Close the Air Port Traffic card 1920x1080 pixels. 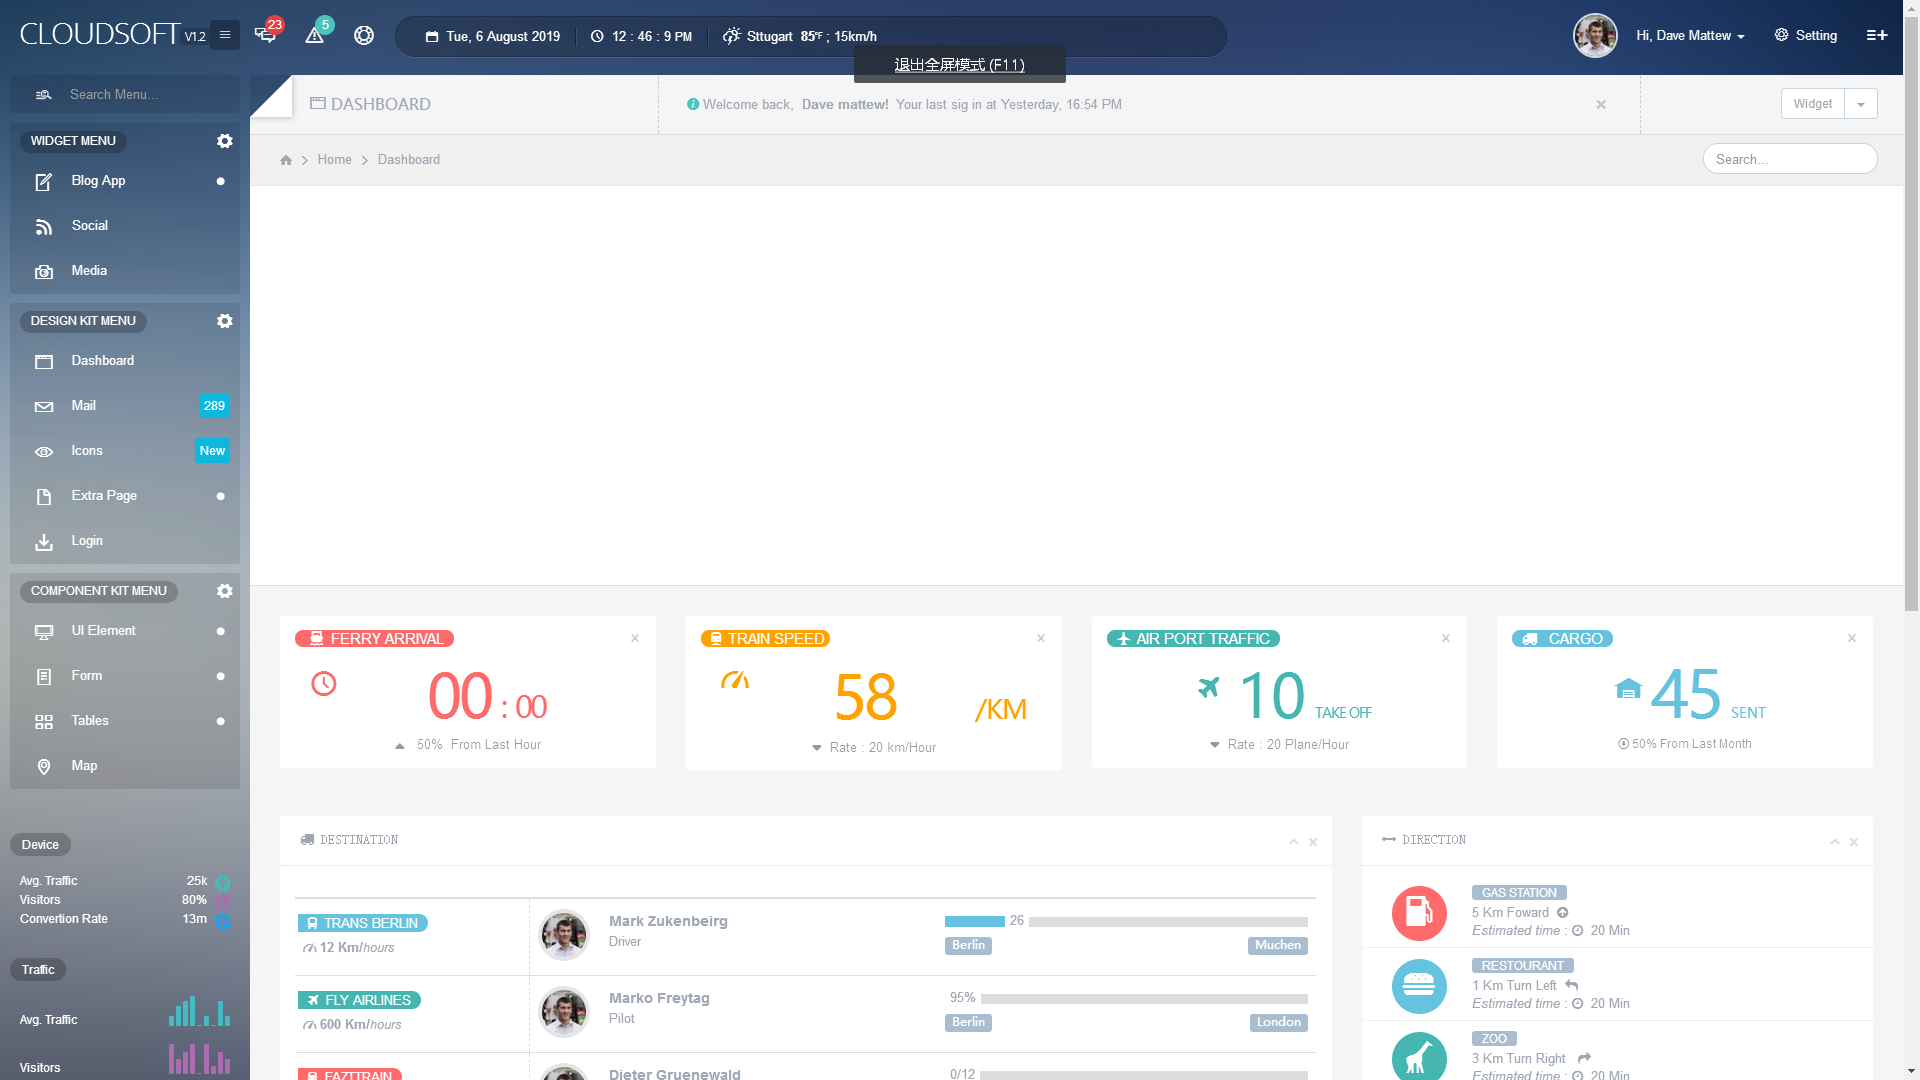[x=1446, y=638]
